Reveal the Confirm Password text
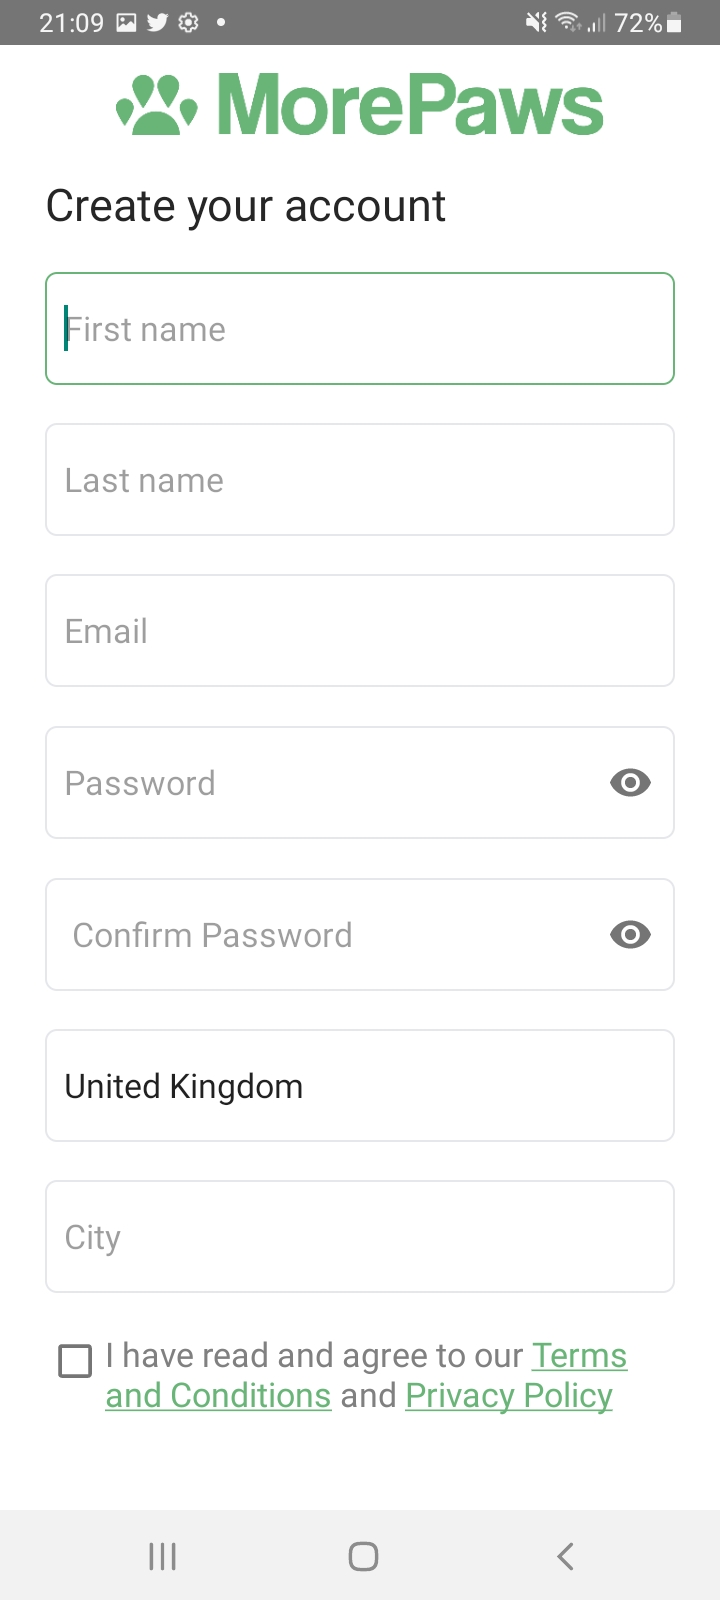720x1600 pixels. coord(630,935)
